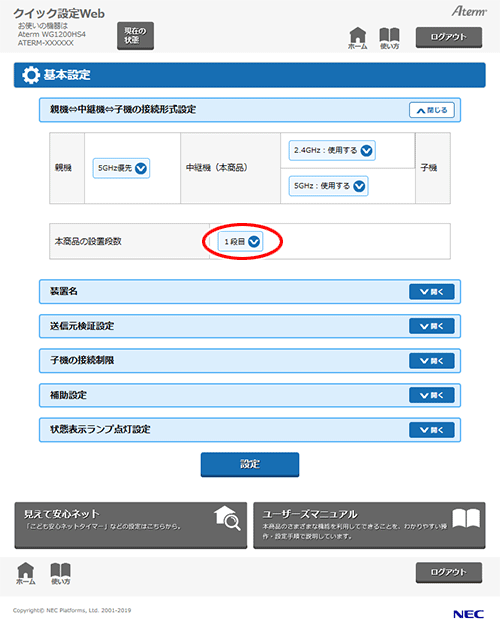Click the top ログアウト button

point(448,37)
